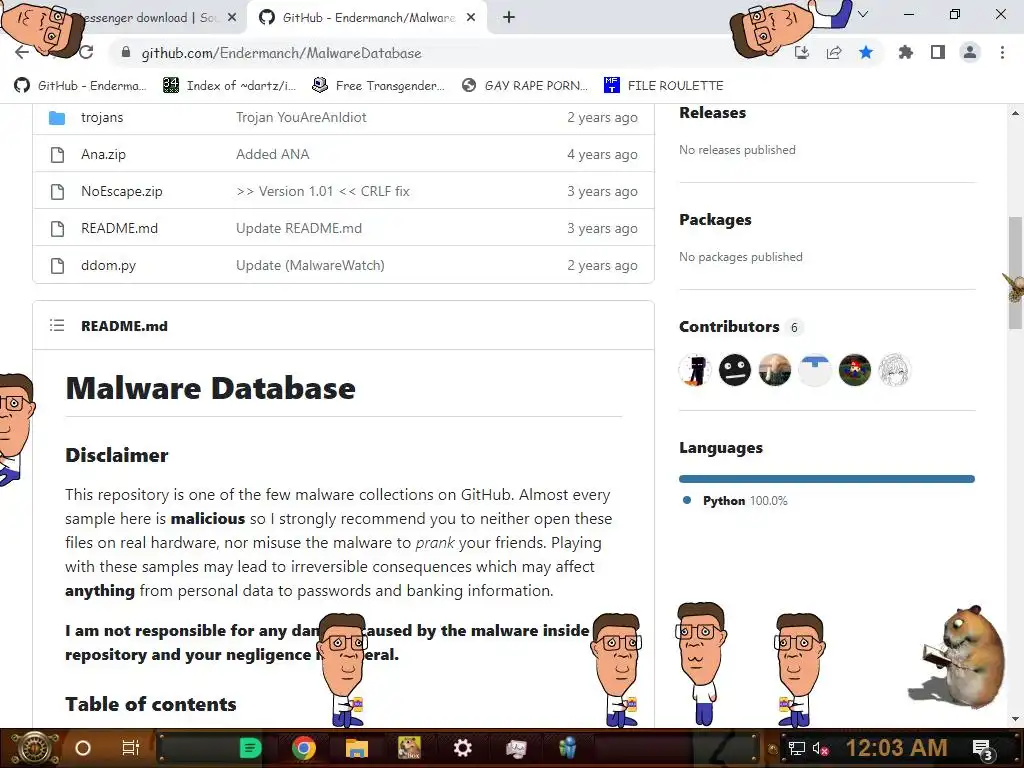Screen dimensions: 1024x768
Task: Open the Ana.zip file
Action: [x=103, y=155]
